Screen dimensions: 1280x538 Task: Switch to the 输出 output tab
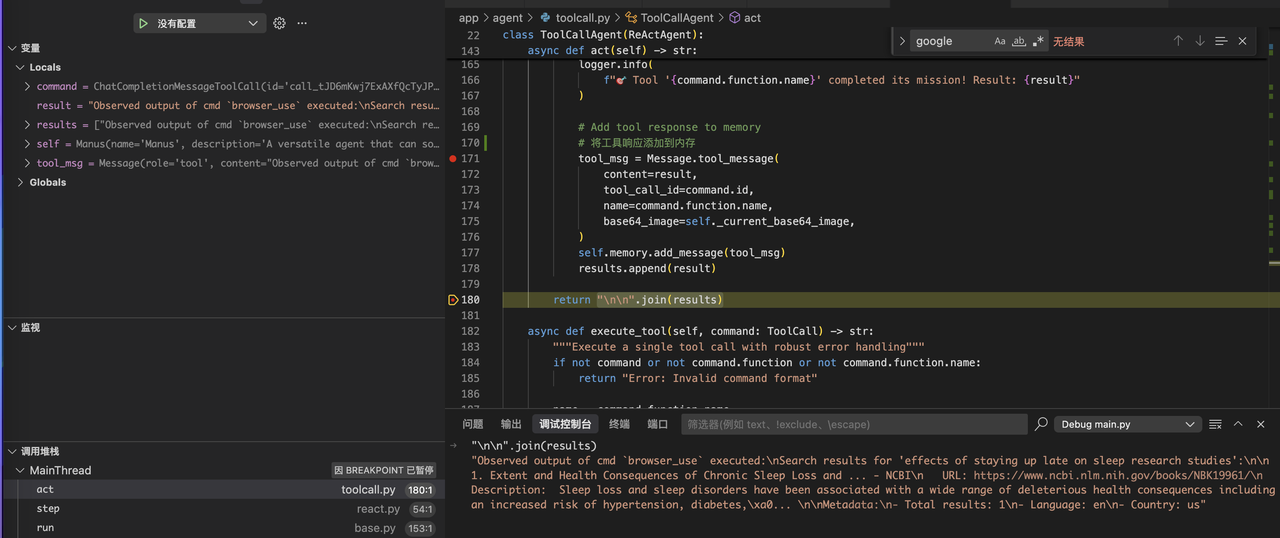[x=511, y=424]
